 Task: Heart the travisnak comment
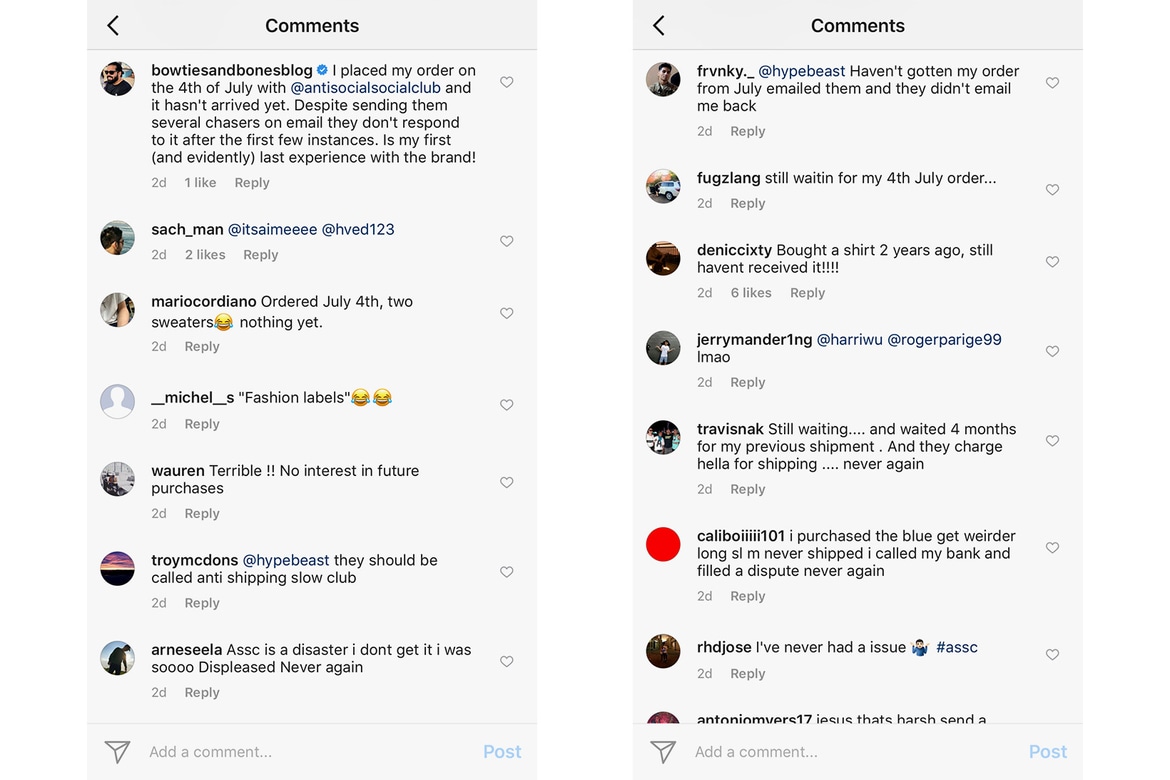tap(1052, 441)
